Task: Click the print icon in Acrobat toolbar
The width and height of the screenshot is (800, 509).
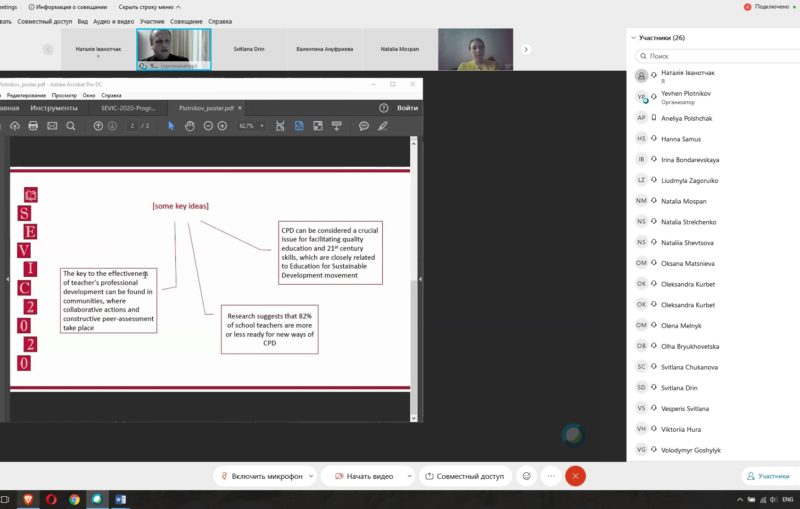Action: pyautogui.click(x=33, y=126)
